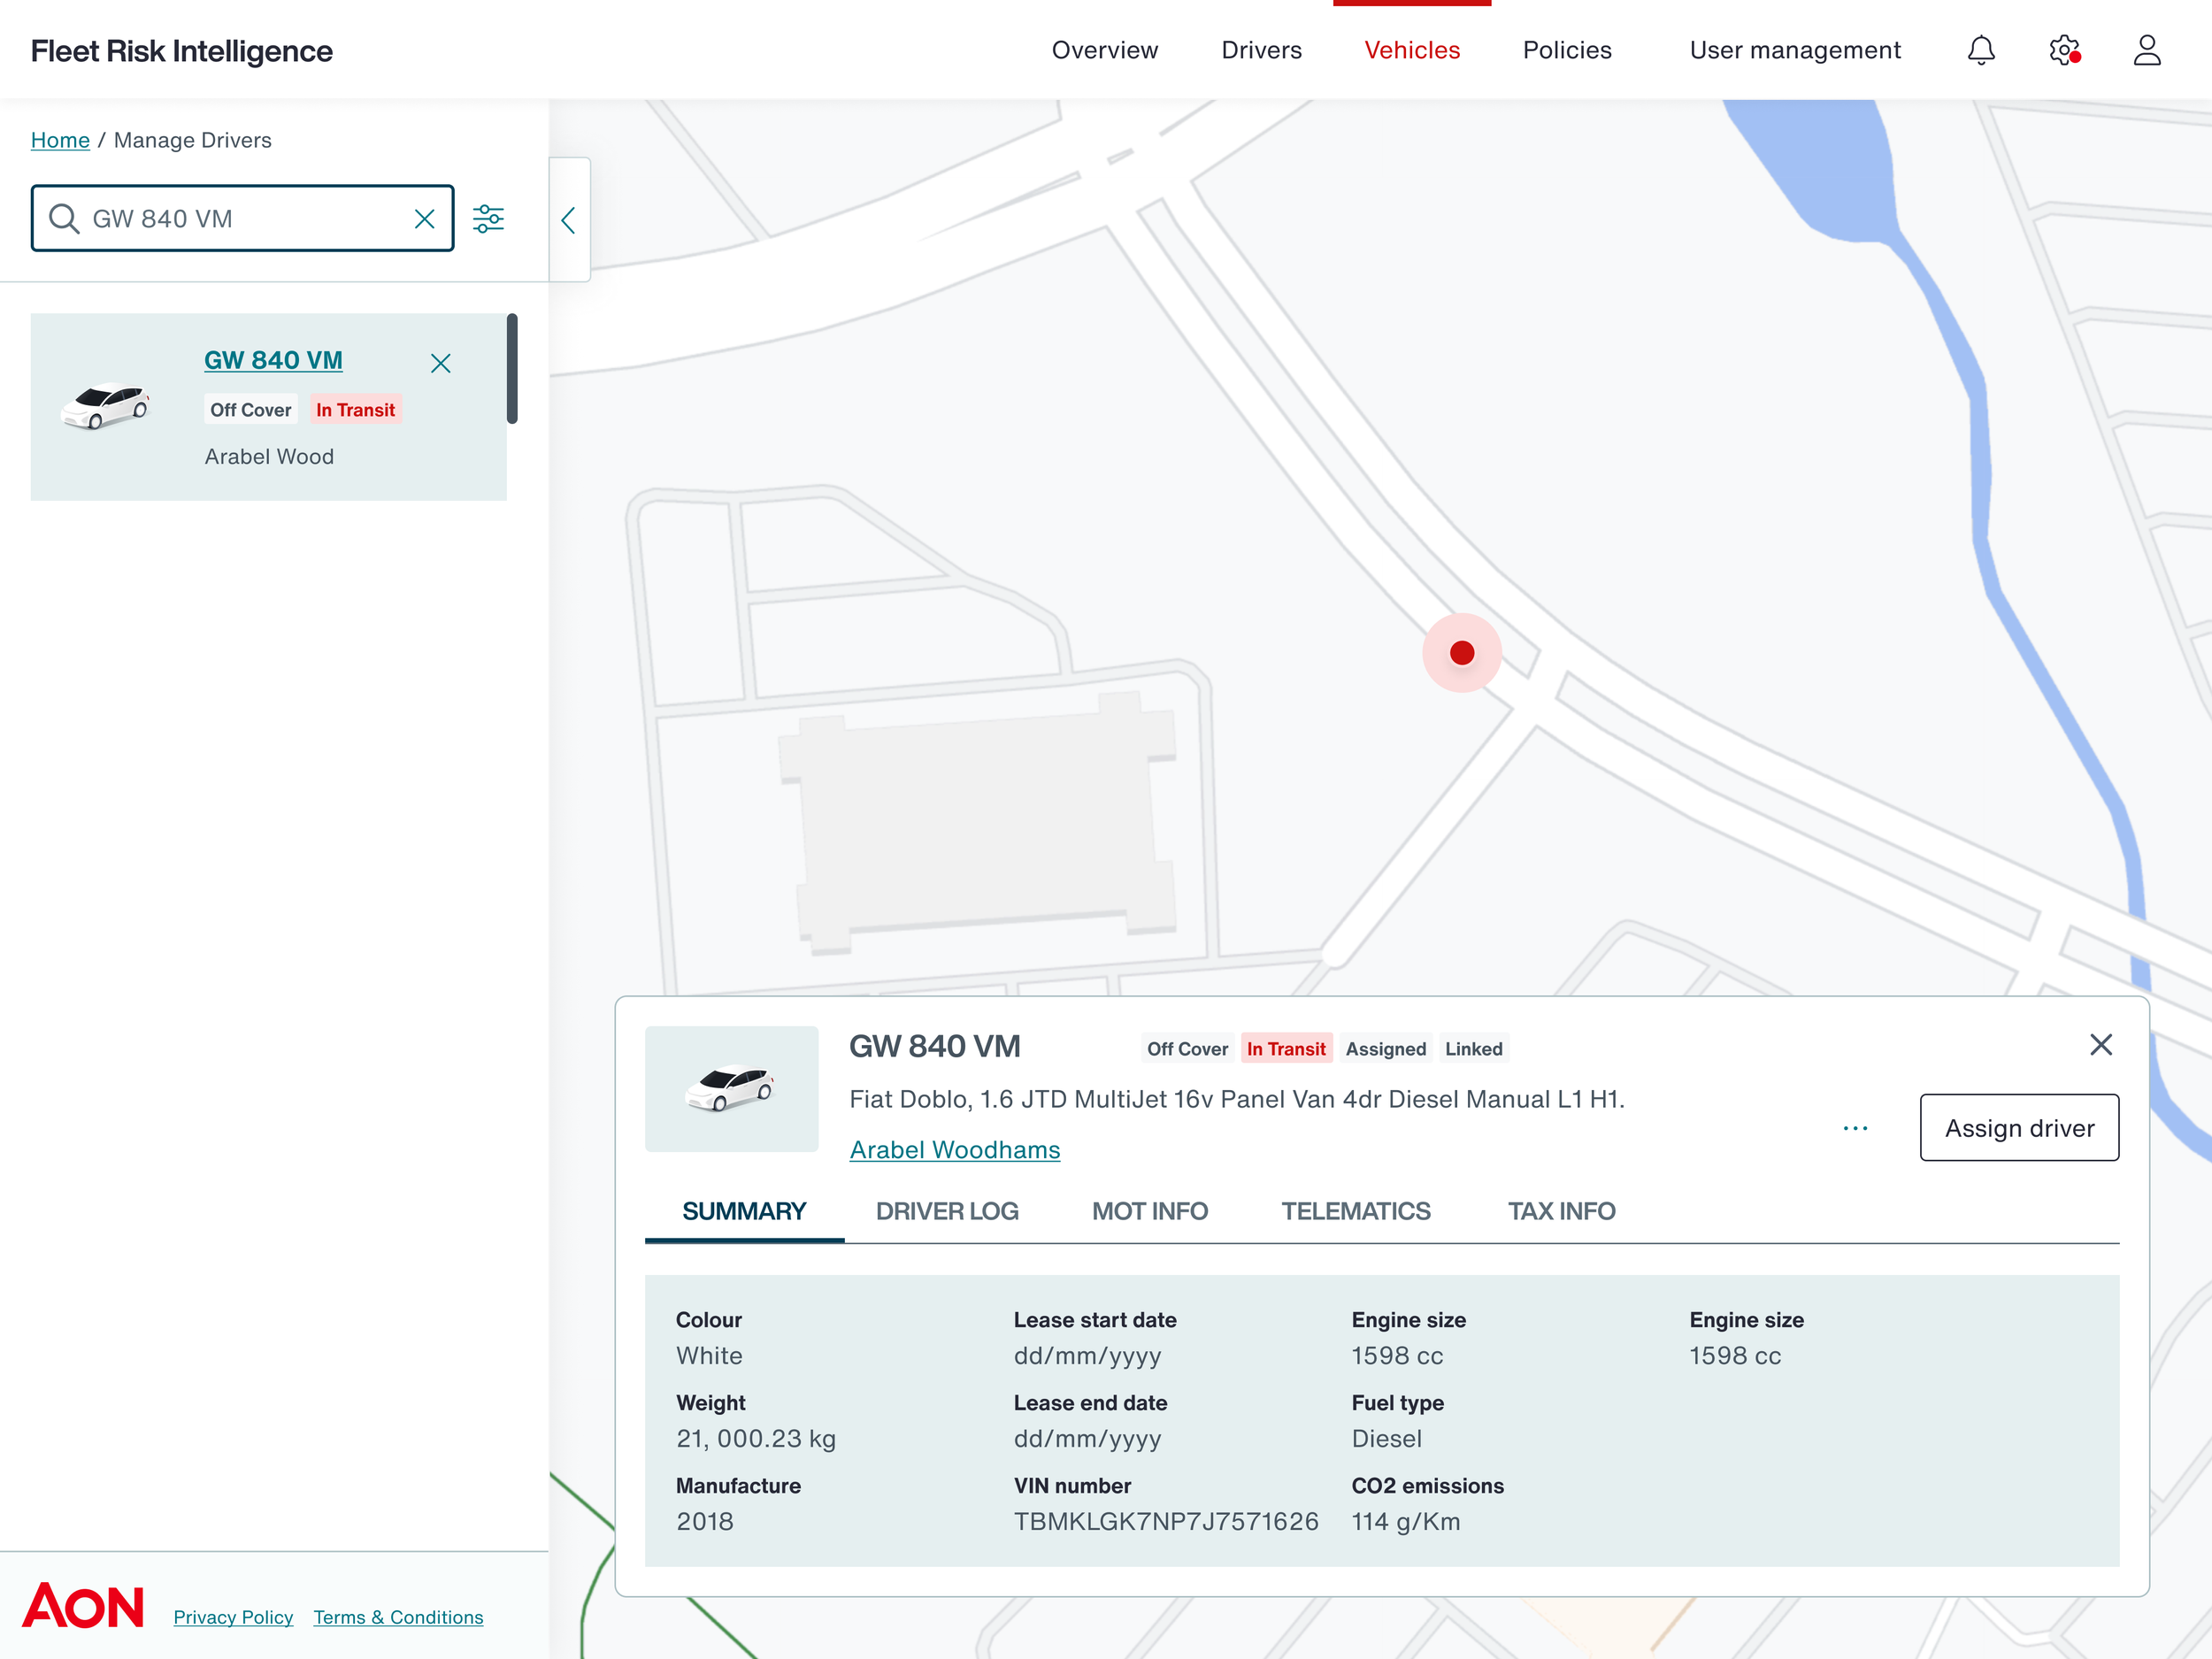
Task: Open the user profile icon
Action: 2146,50
